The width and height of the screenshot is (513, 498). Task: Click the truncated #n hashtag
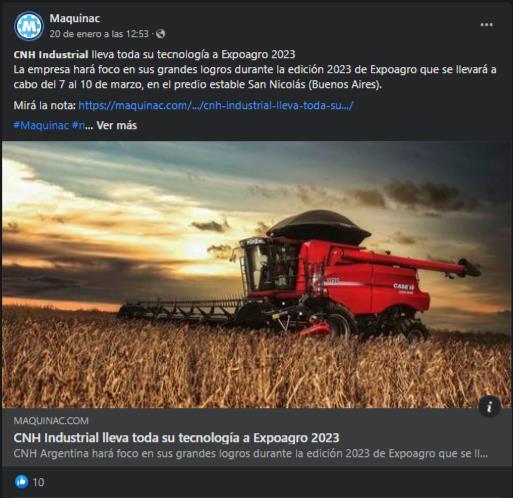click(78, 125)
